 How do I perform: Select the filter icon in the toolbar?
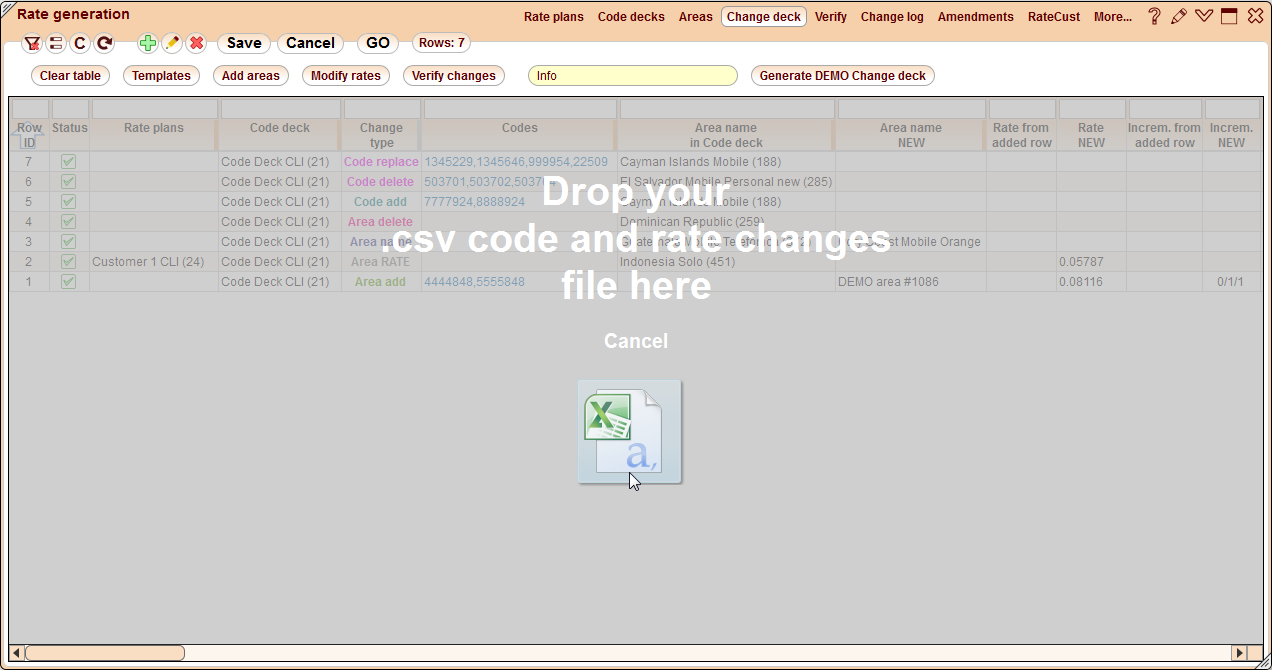pos(32,43)
